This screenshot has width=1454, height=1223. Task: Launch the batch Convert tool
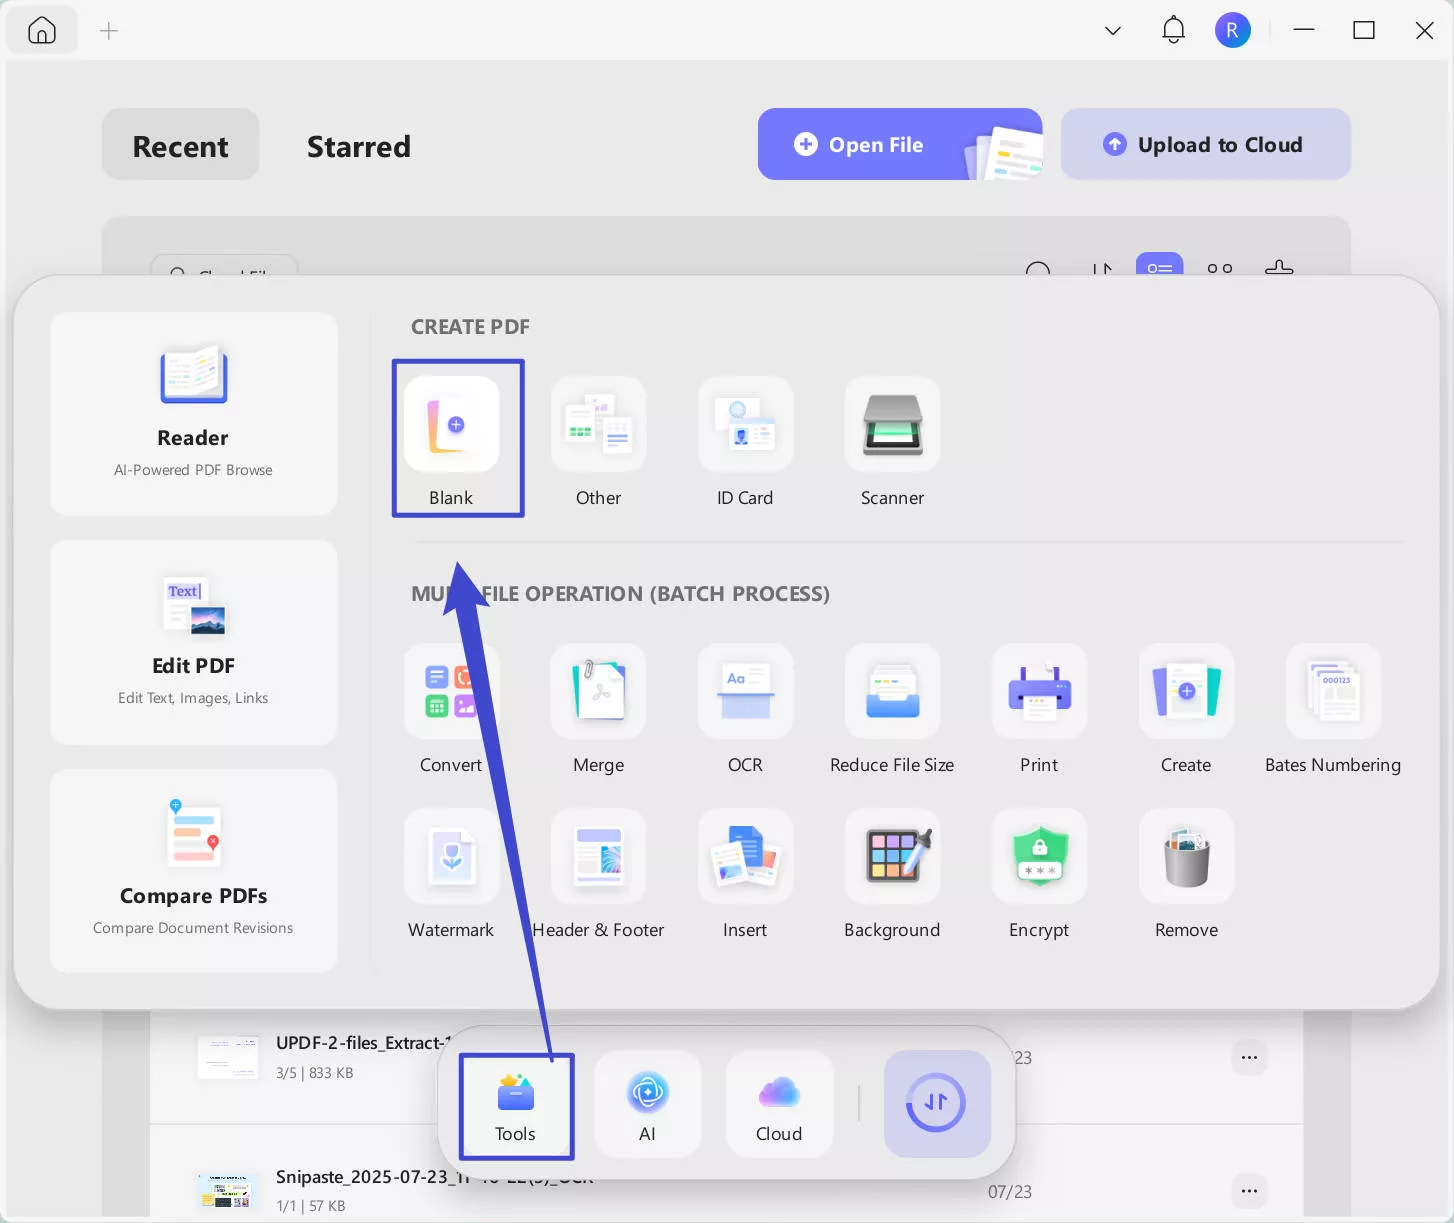(x=451, y=710)
